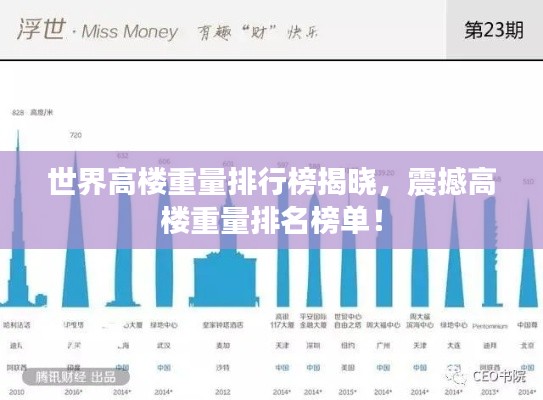Click the 有趣"财"快乐 slogan text
The height and width of the screenshot is (400, 543).
[258, 33]
